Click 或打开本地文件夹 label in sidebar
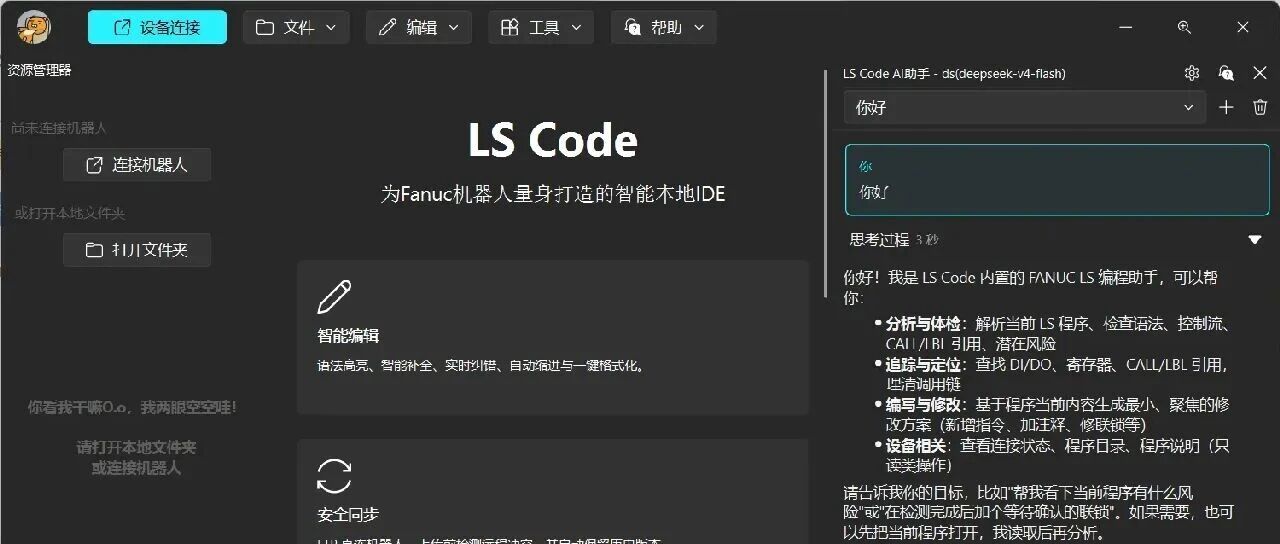Screen dimensions: 1280x544 click(x=69, y=213)
